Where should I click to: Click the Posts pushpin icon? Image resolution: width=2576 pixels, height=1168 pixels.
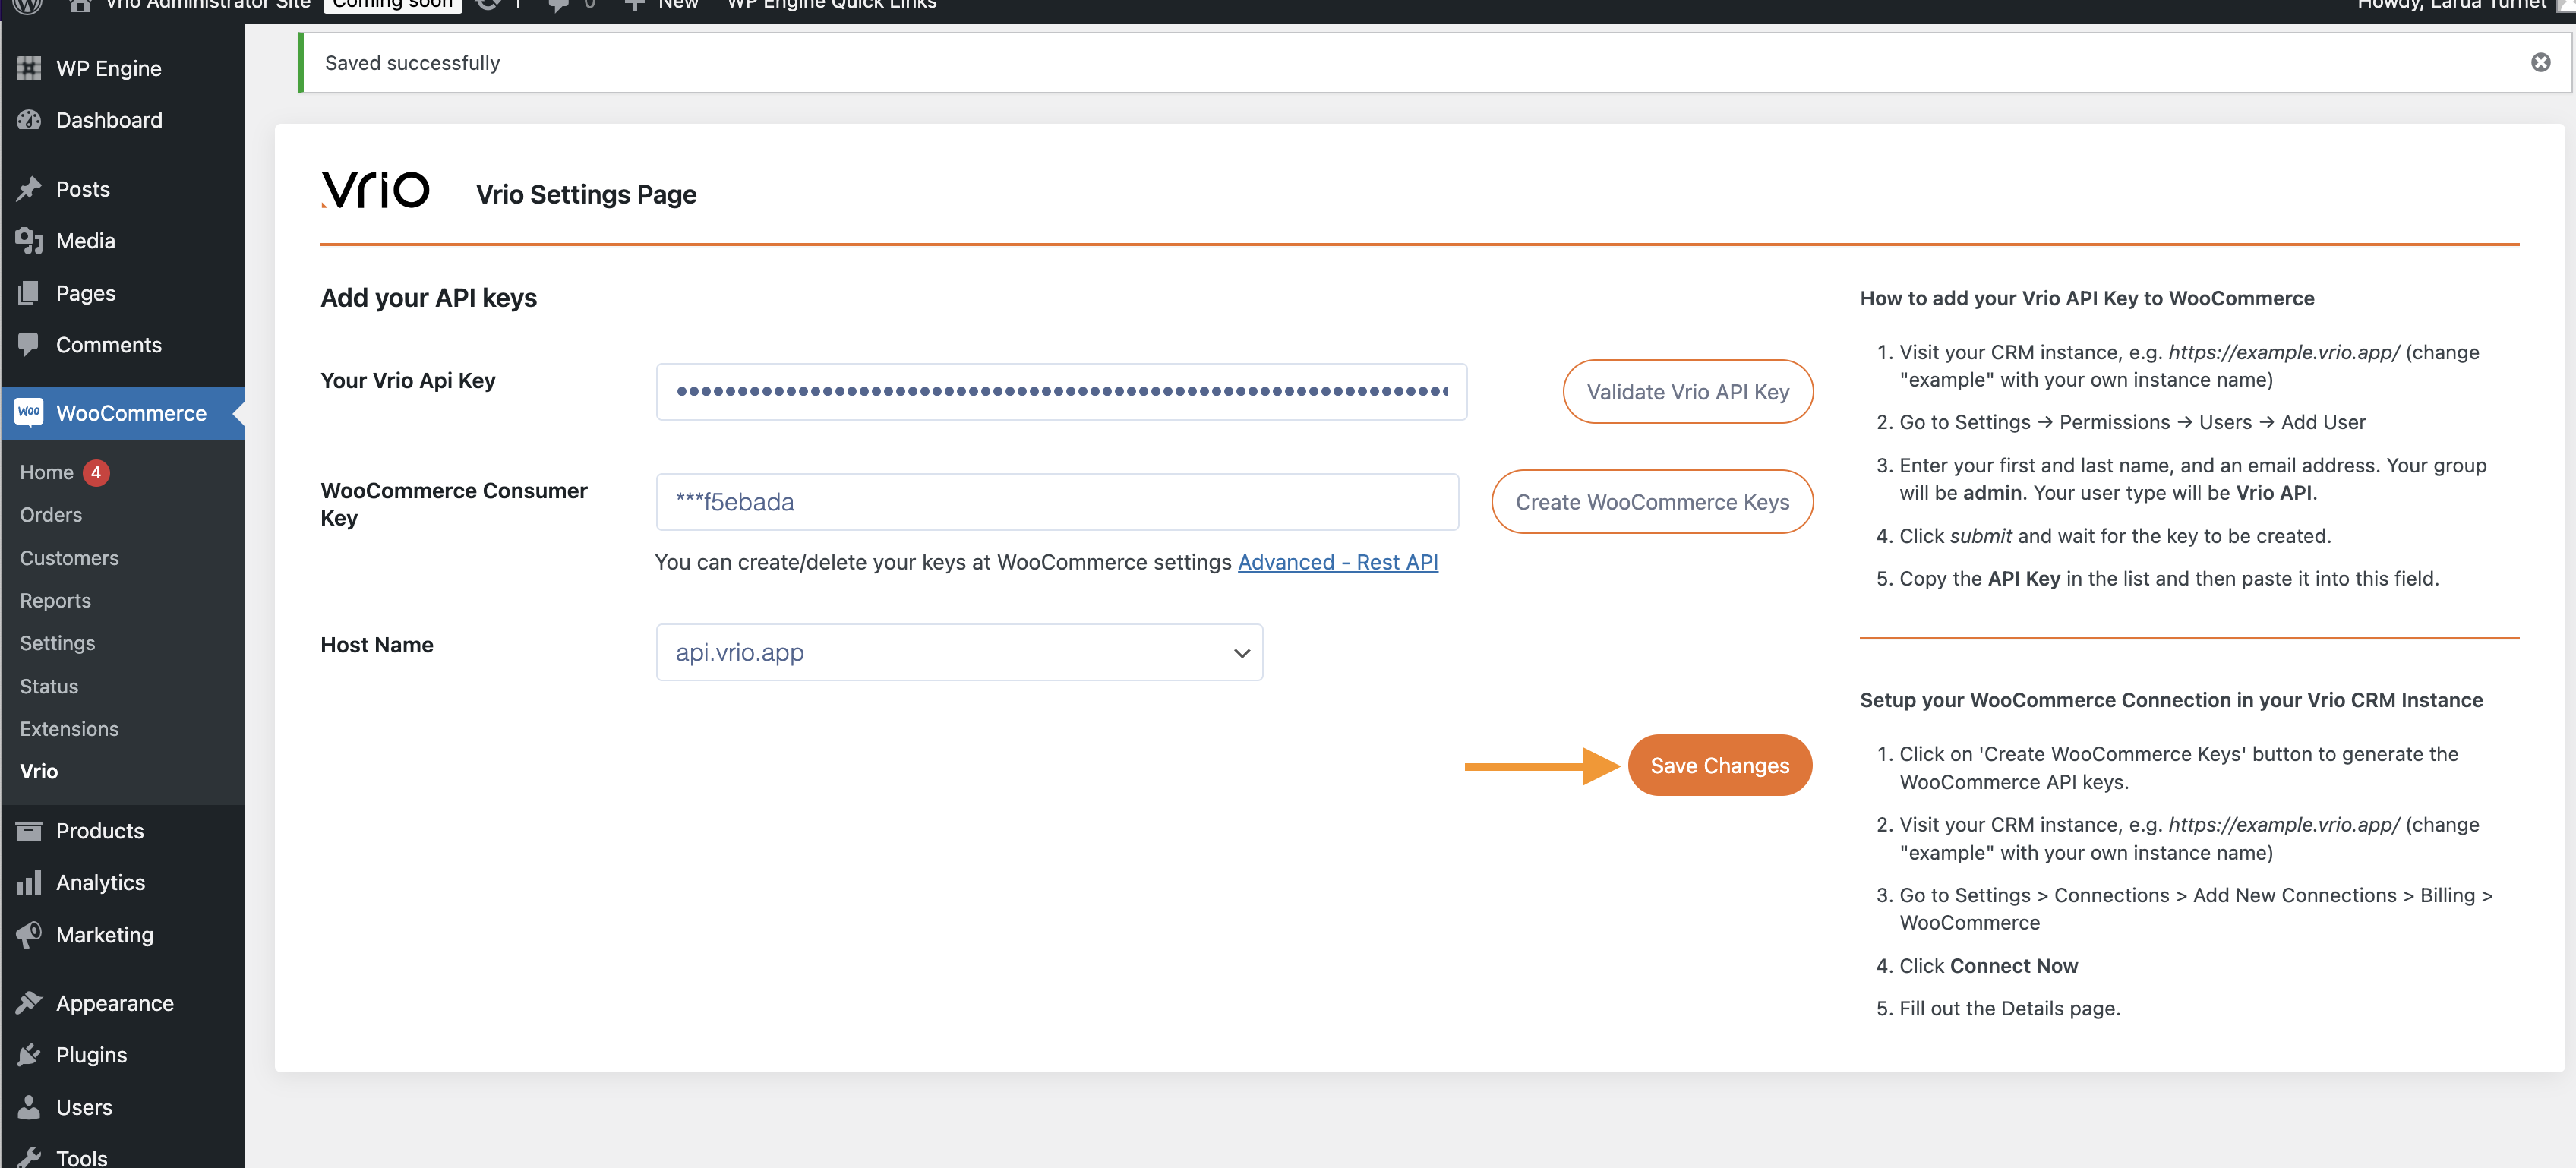[x=29, y=189]
